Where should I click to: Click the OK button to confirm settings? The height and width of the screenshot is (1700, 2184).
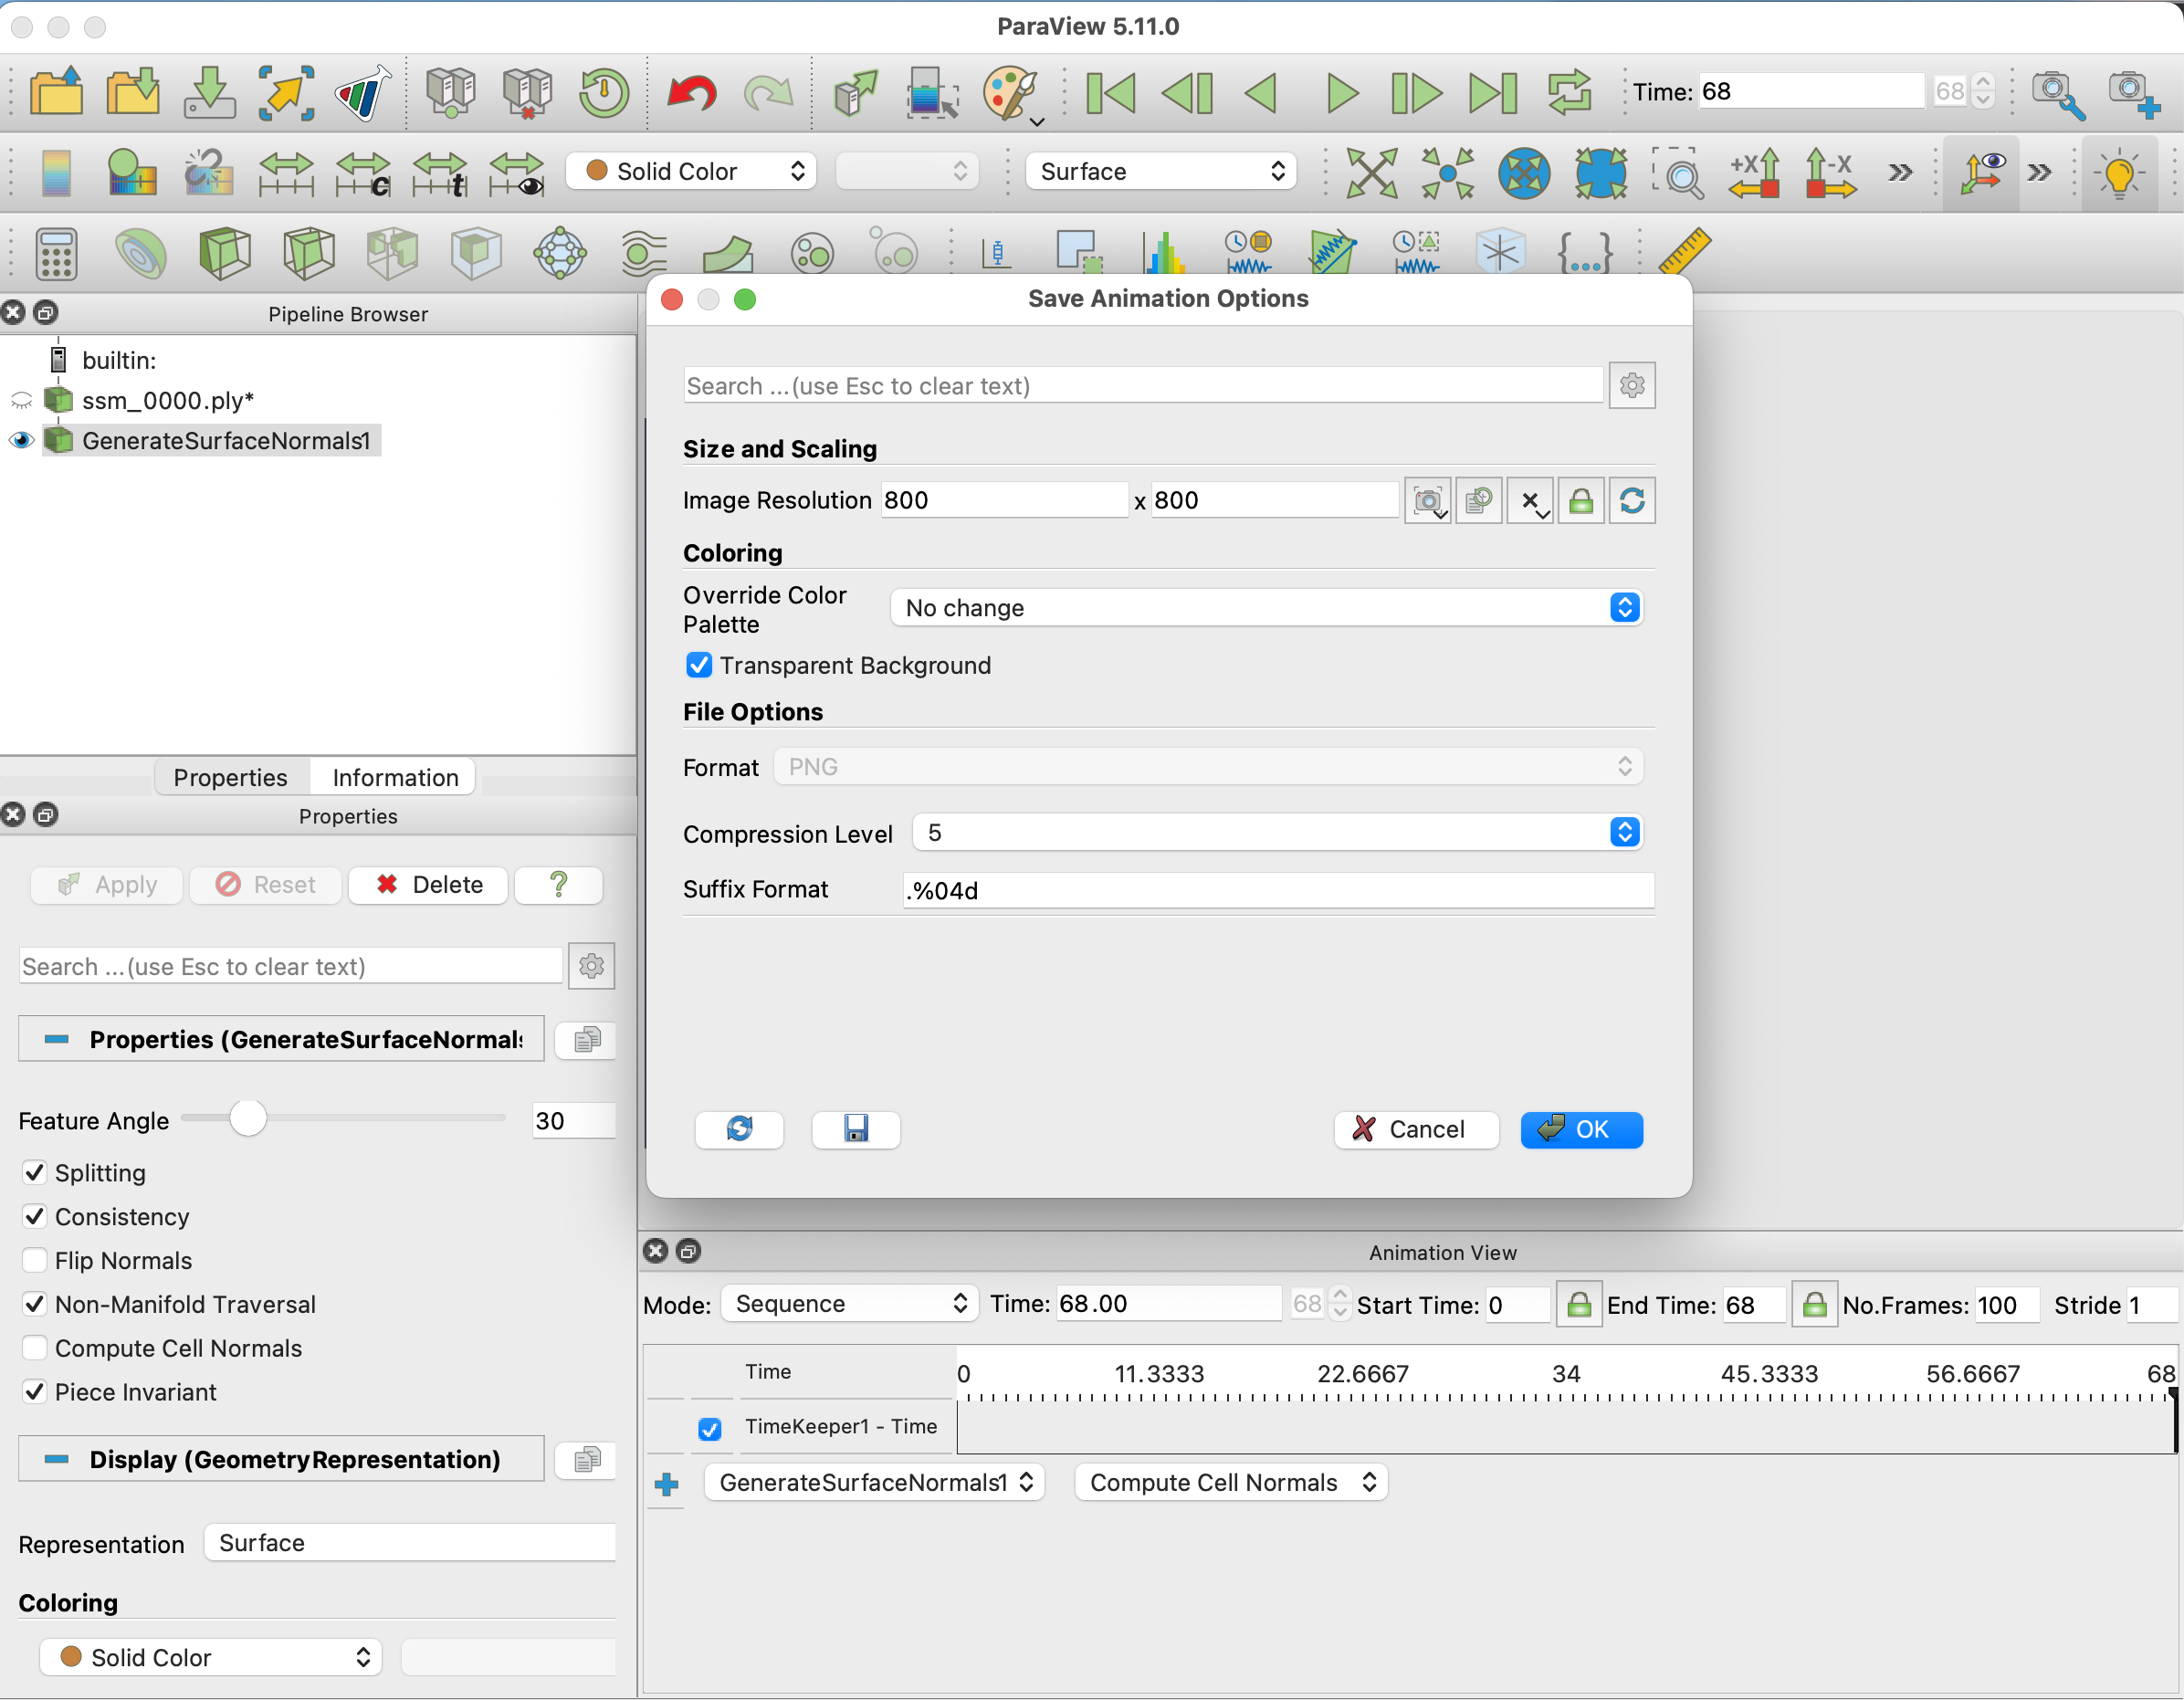point(1580,1131)
